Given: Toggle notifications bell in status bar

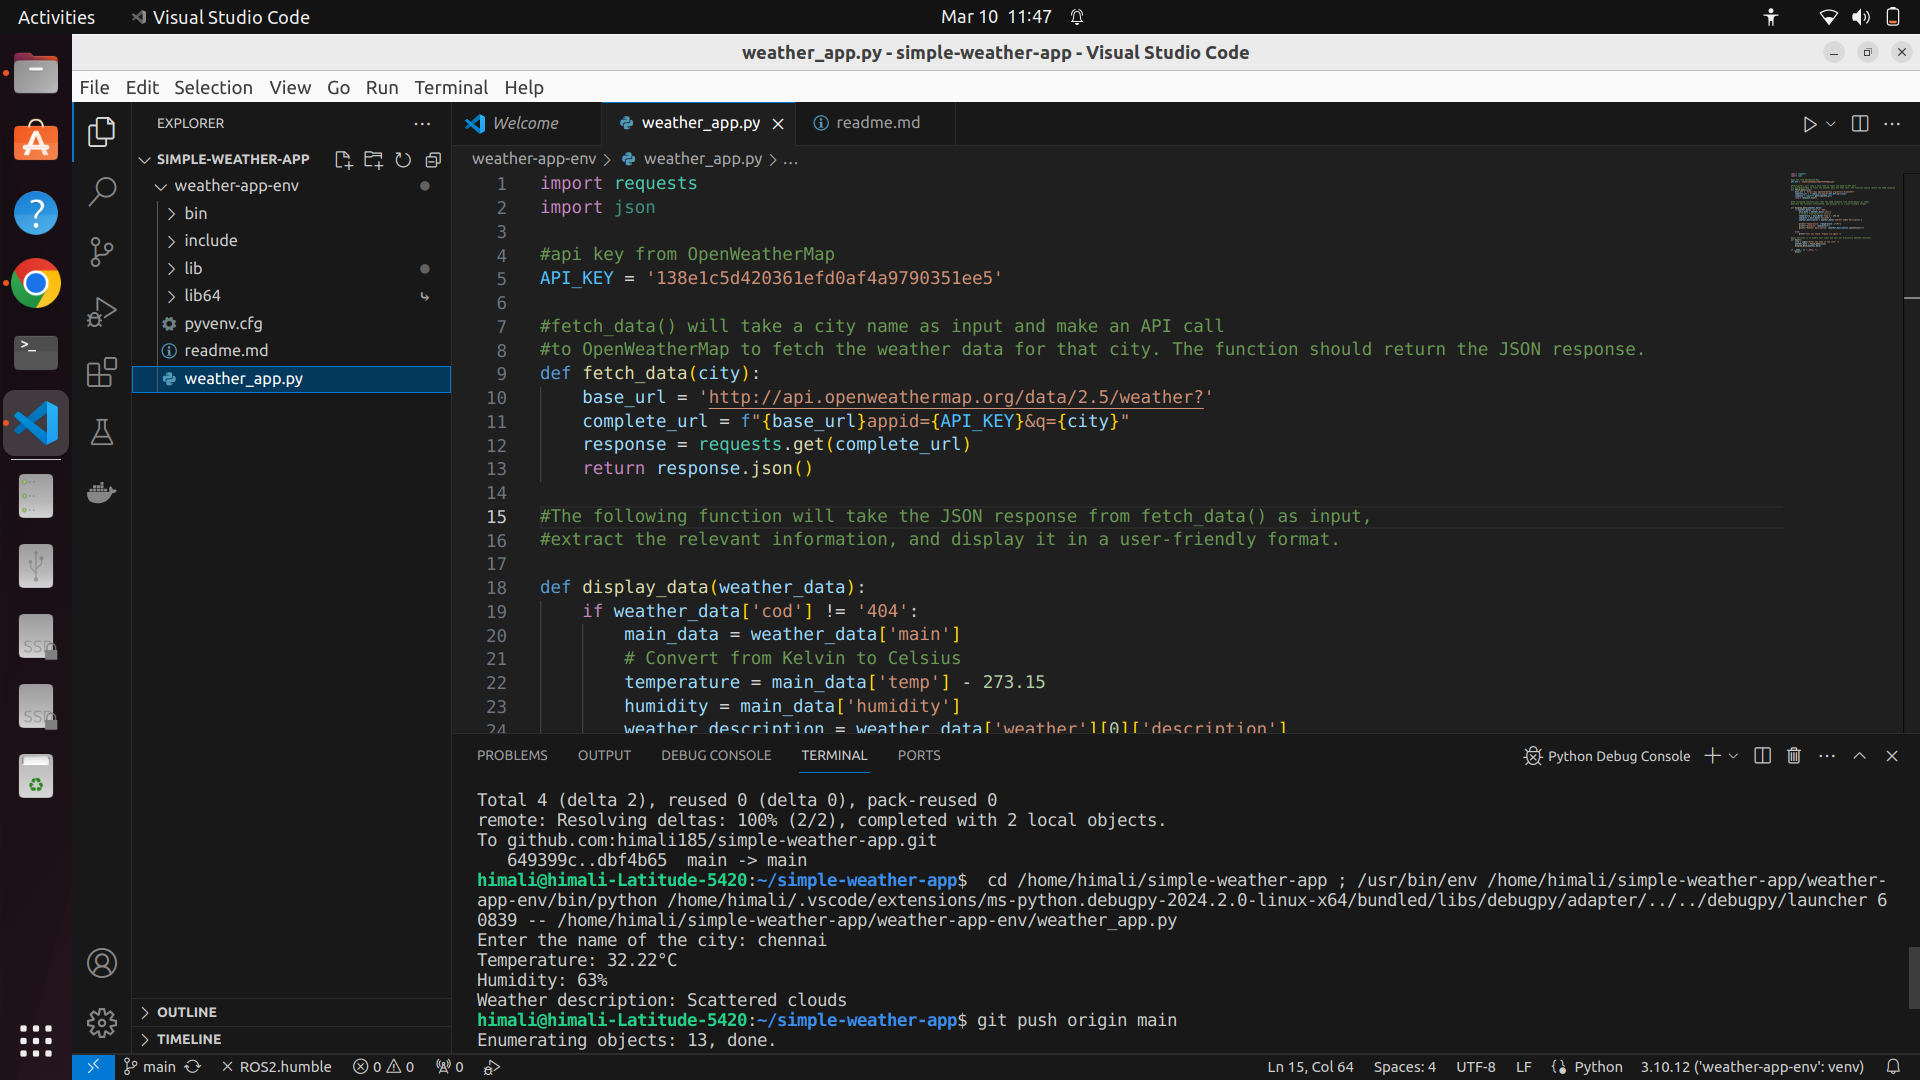Looking at the screenshot, I should 1893,1067.
